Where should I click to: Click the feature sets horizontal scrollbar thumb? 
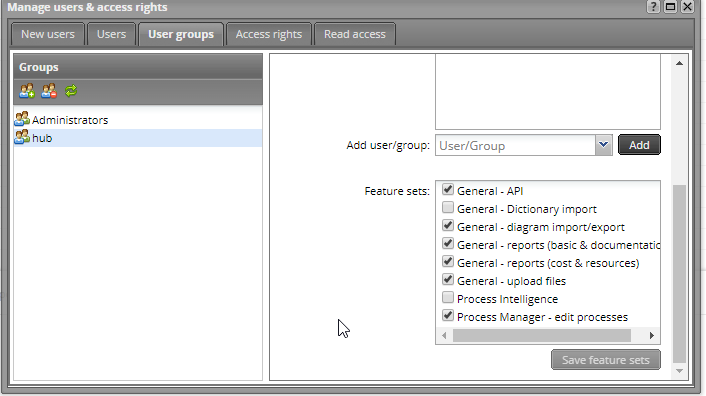click(x=542, y=335)
